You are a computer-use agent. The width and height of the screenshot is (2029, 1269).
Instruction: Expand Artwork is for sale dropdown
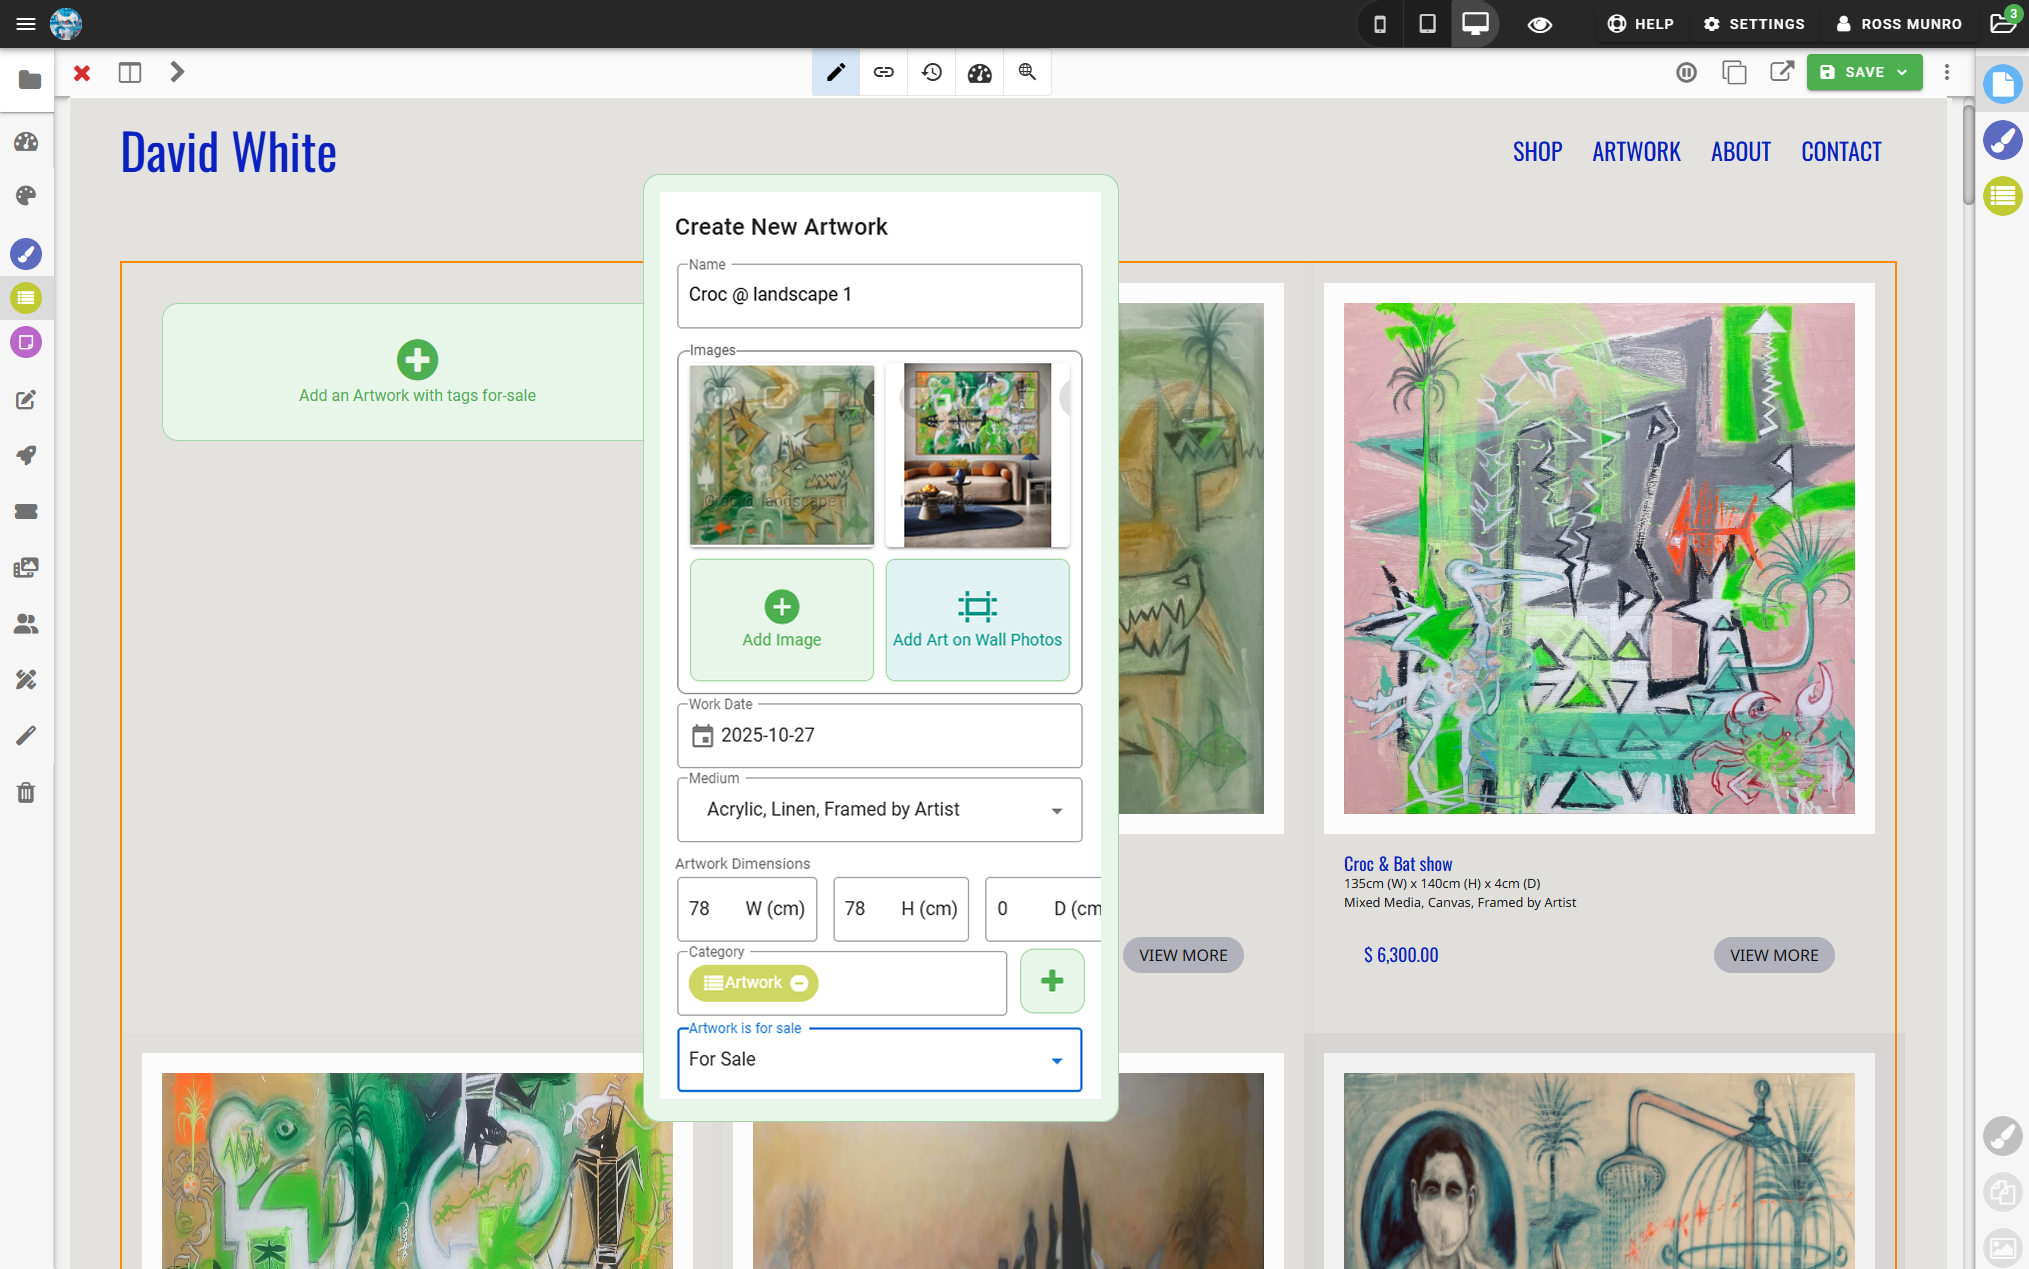[x=879, y=1059]
